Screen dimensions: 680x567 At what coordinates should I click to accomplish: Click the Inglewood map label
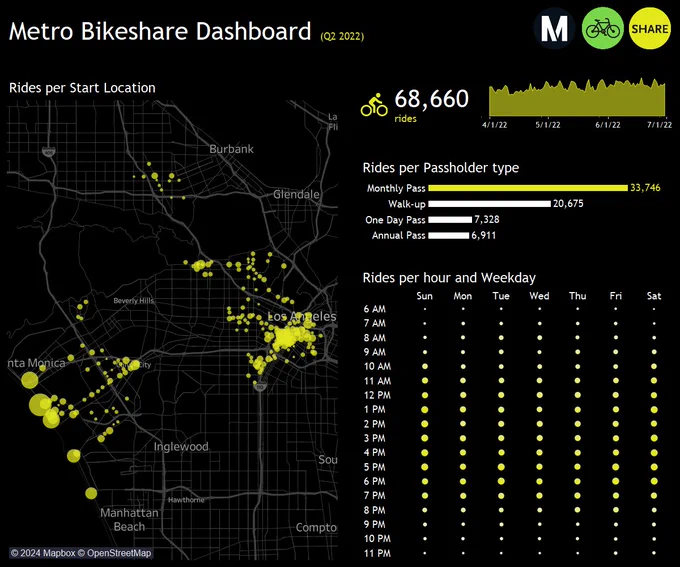[x=181, y=447]
